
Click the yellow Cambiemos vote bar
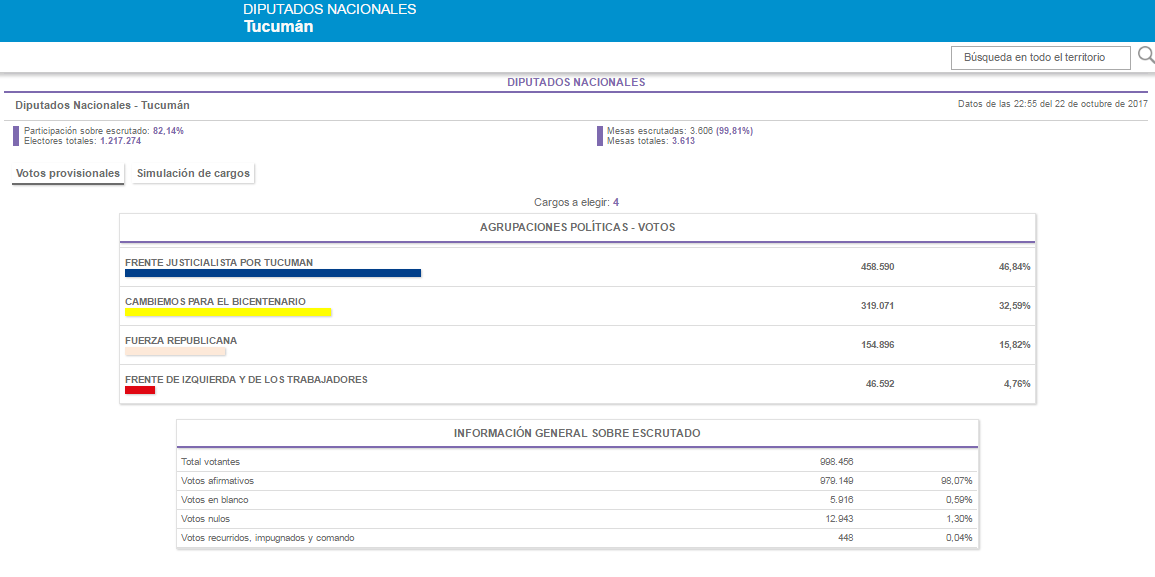[x=228, y=312]
